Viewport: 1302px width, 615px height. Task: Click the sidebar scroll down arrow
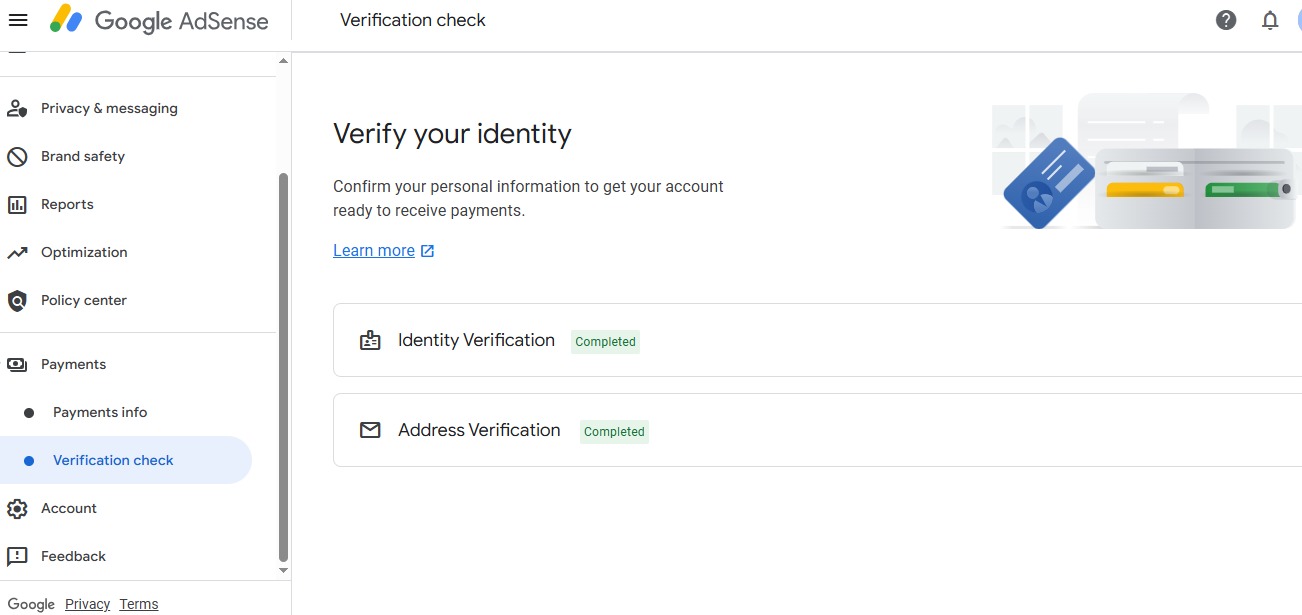coord(283,570)
